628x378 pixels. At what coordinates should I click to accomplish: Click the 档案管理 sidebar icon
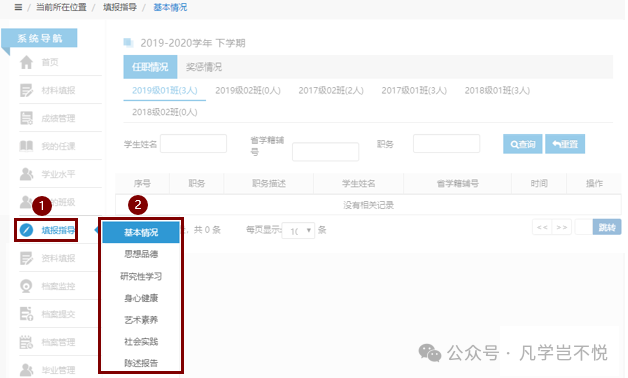[26, 342]
